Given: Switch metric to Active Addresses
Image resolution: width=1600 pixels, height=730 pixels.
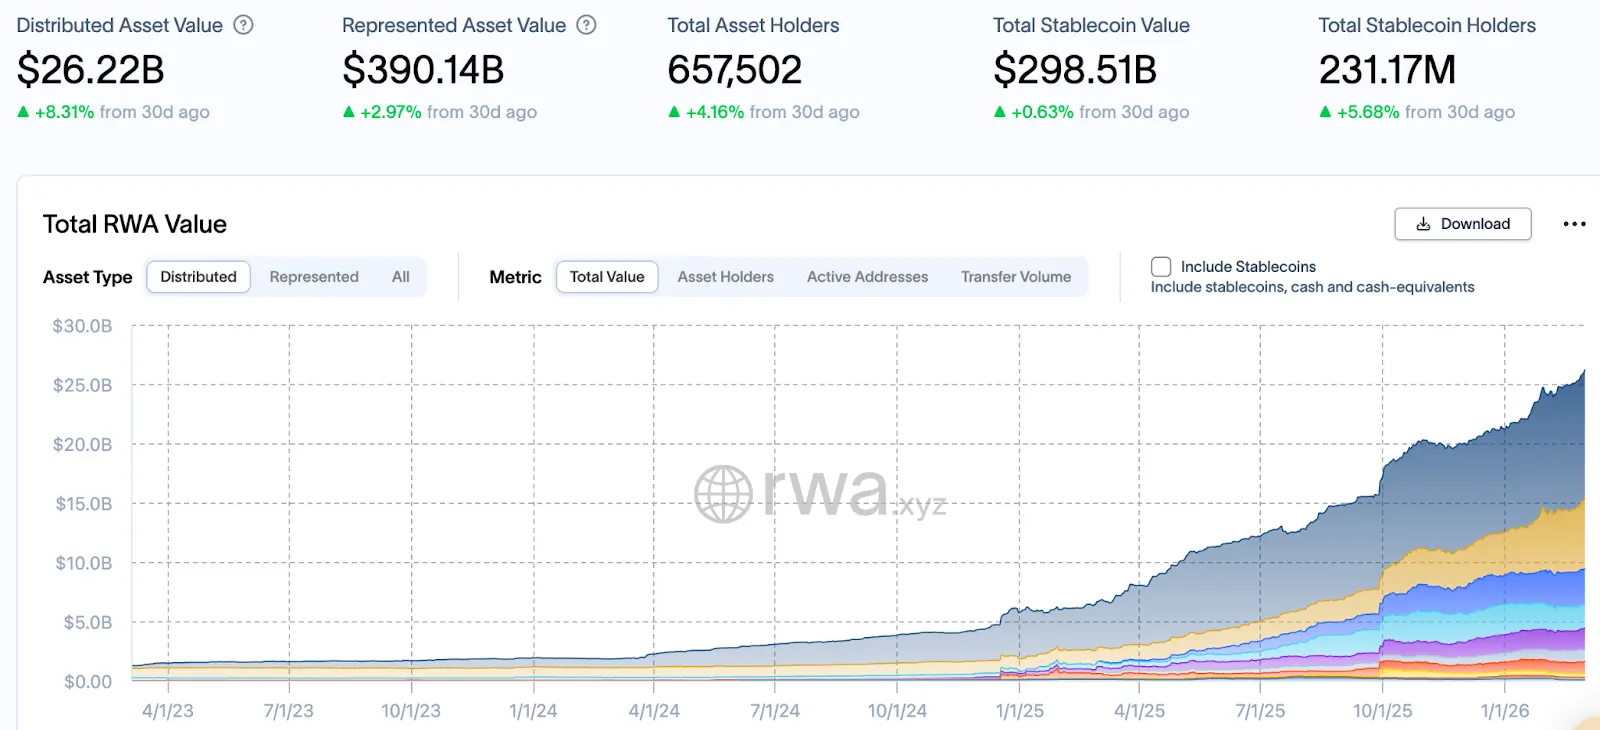Looking at the screenshot, I should (867, 277).
